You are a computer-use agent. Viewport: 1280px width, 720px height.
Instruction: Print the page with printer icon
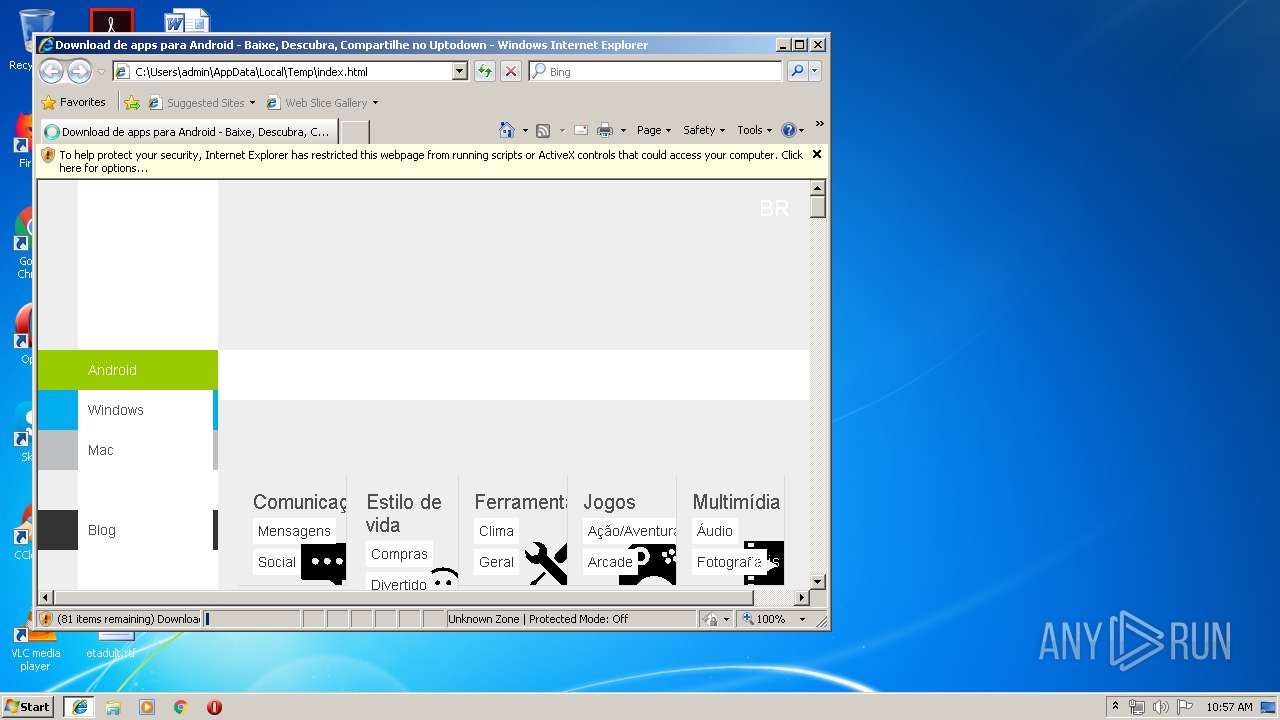click(x=605, y=130)
